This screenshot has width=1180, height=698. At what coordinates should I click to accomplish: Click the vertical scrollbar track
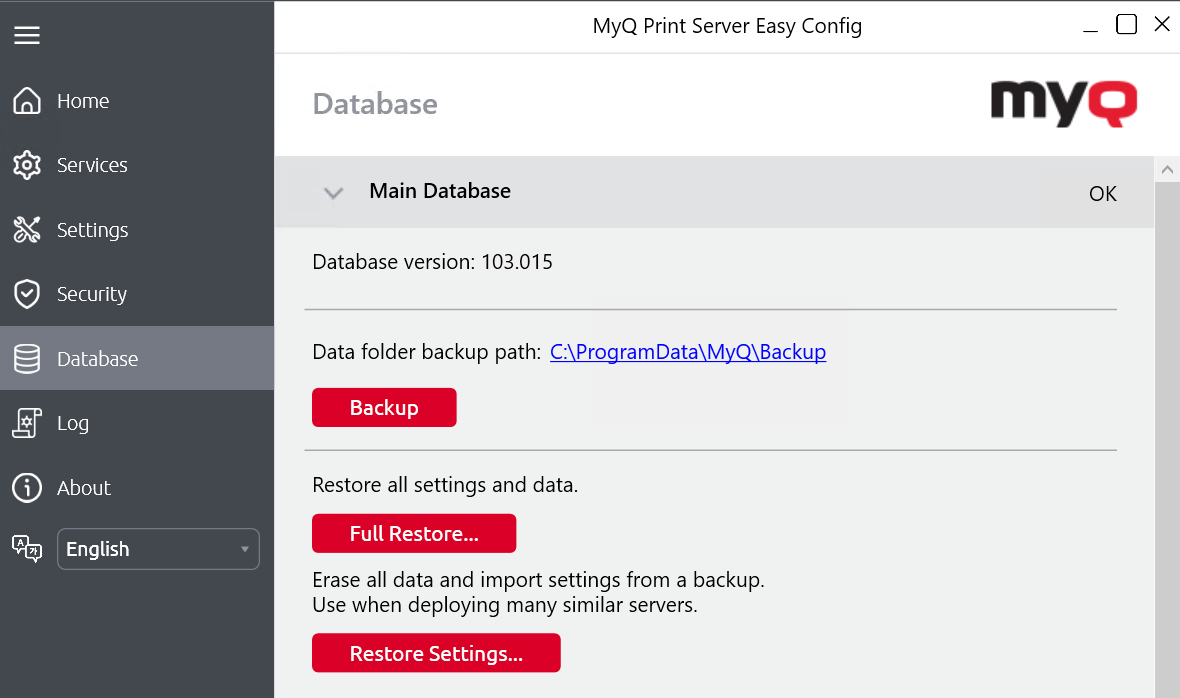click(x=1167, y=439)
